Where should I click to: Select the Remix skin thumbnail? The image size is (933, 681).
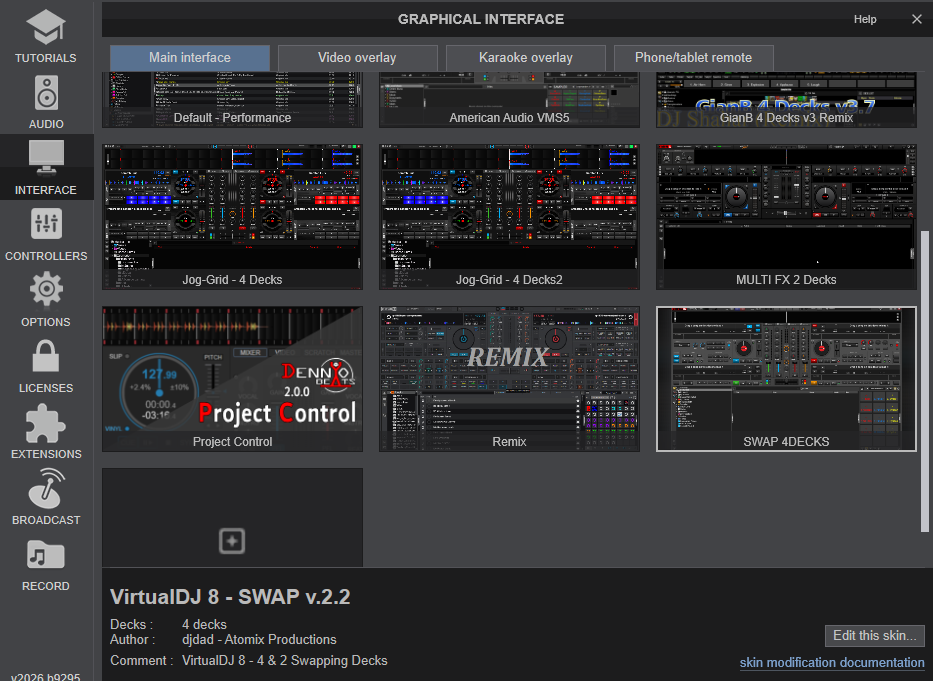pos(509,379)
